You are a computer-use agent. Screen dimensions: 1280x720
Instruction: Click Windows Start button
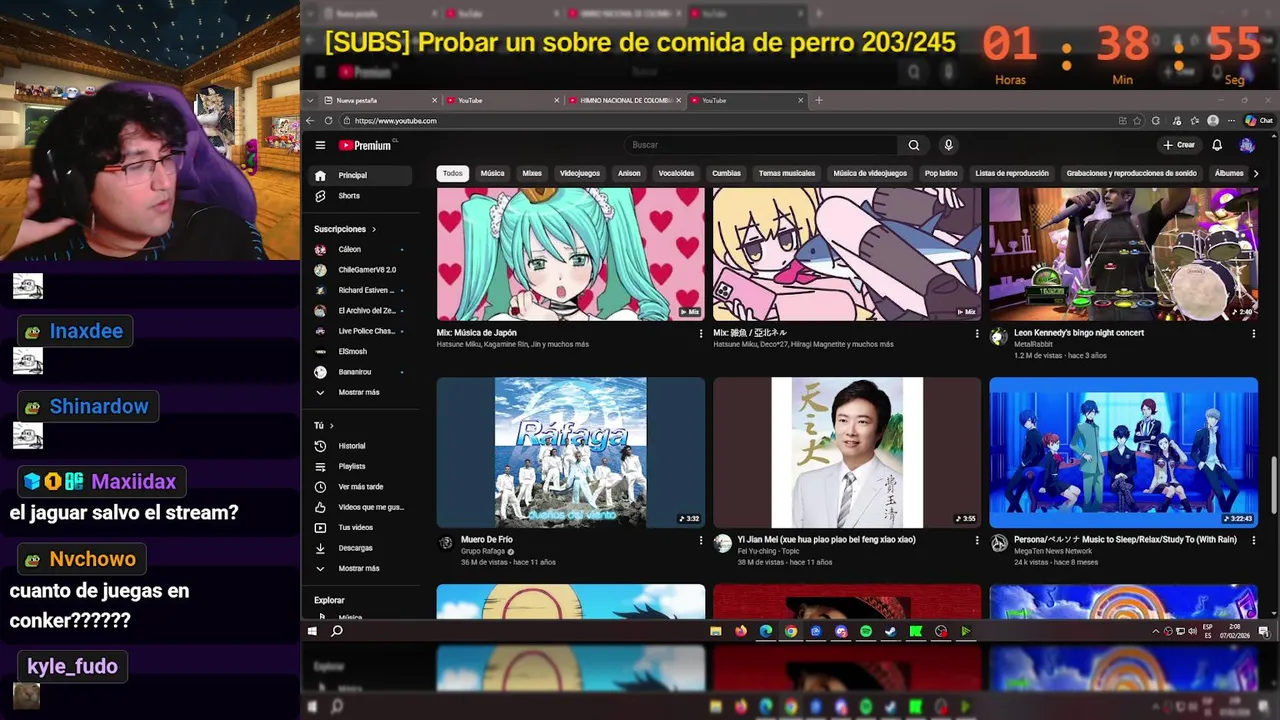(312, 631)
